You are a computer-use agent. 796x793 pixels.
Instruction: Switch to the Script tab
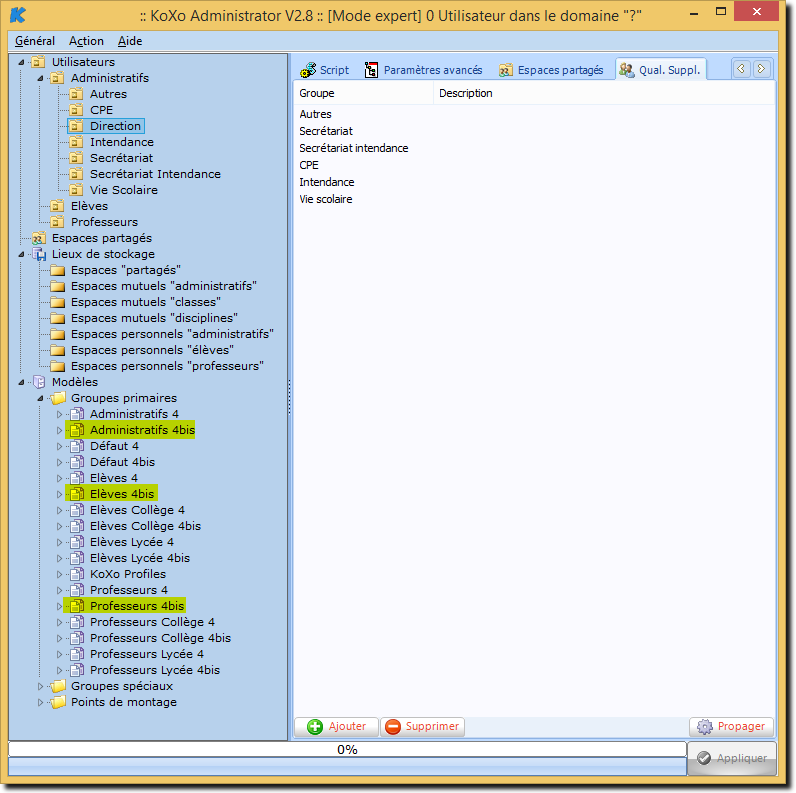point(325,70)
